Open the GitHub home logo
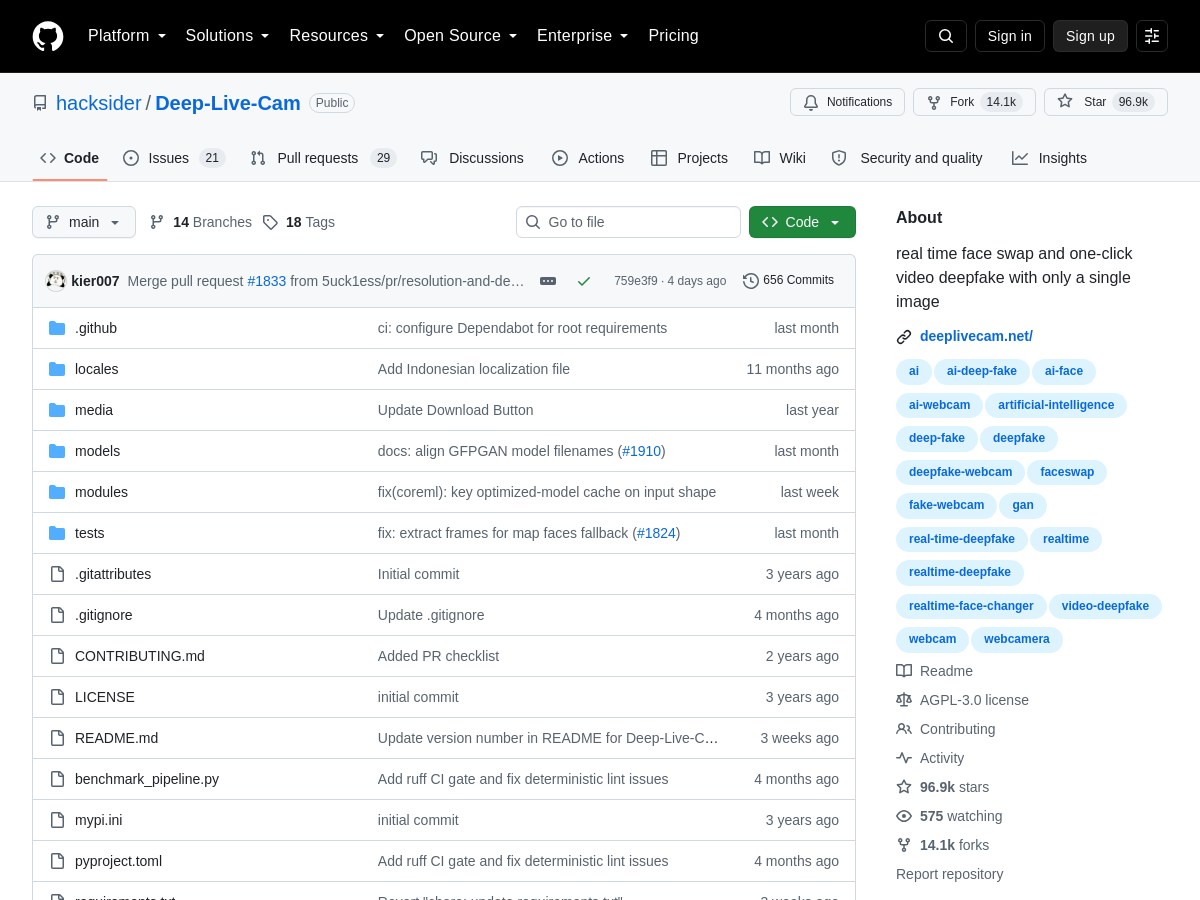This screenshot has height=900, width=1200. click(x=48, y=36)
